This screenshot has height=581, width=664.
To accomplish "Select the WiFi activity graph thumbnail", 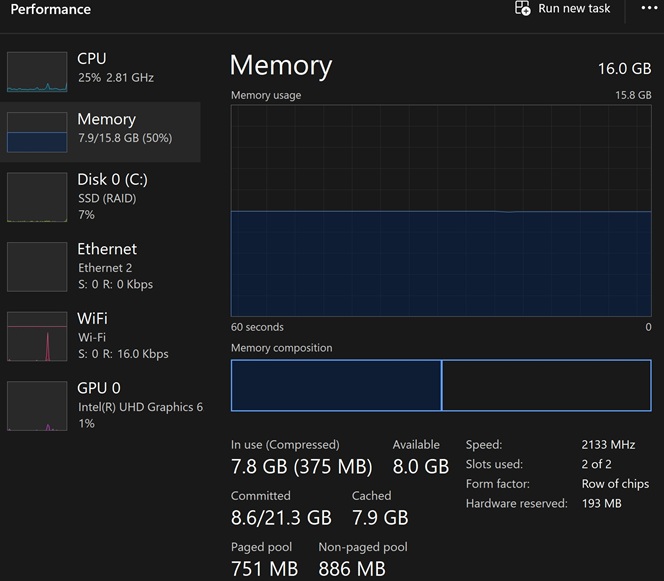I will tap(37, 336).
